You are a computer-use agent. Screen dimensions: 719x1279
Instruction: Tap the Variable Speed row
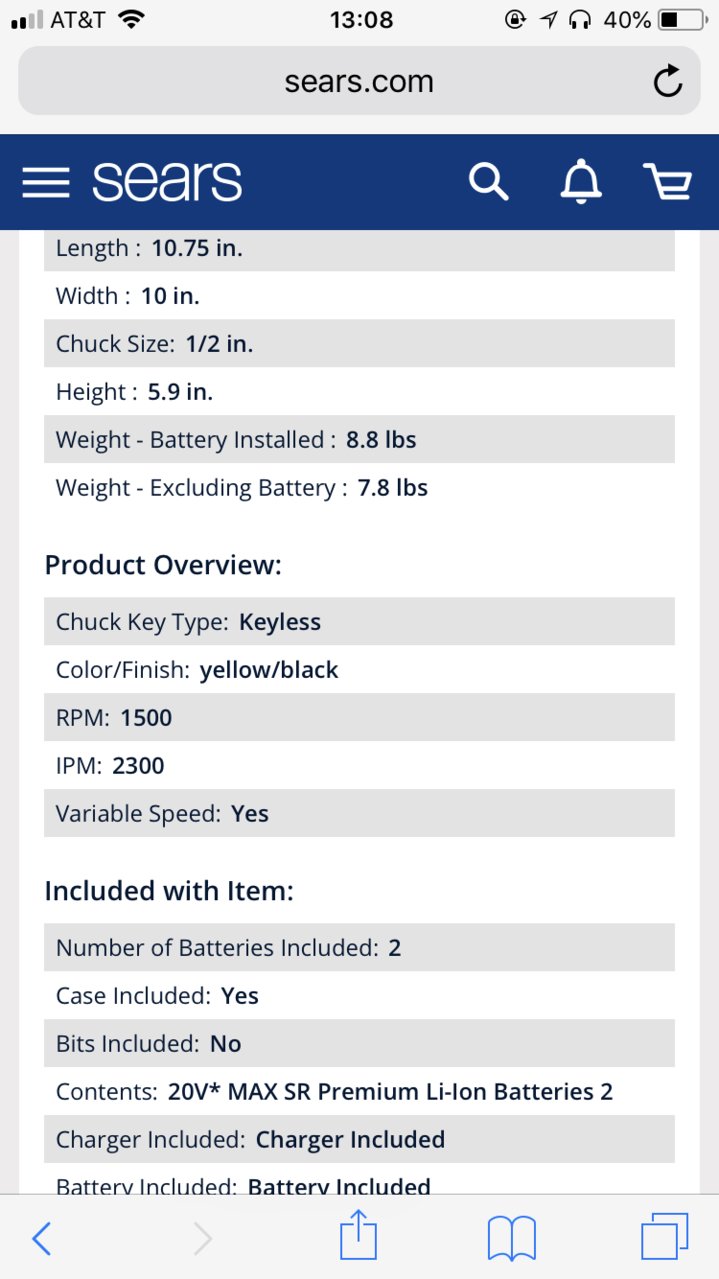(x=359, y=813)
